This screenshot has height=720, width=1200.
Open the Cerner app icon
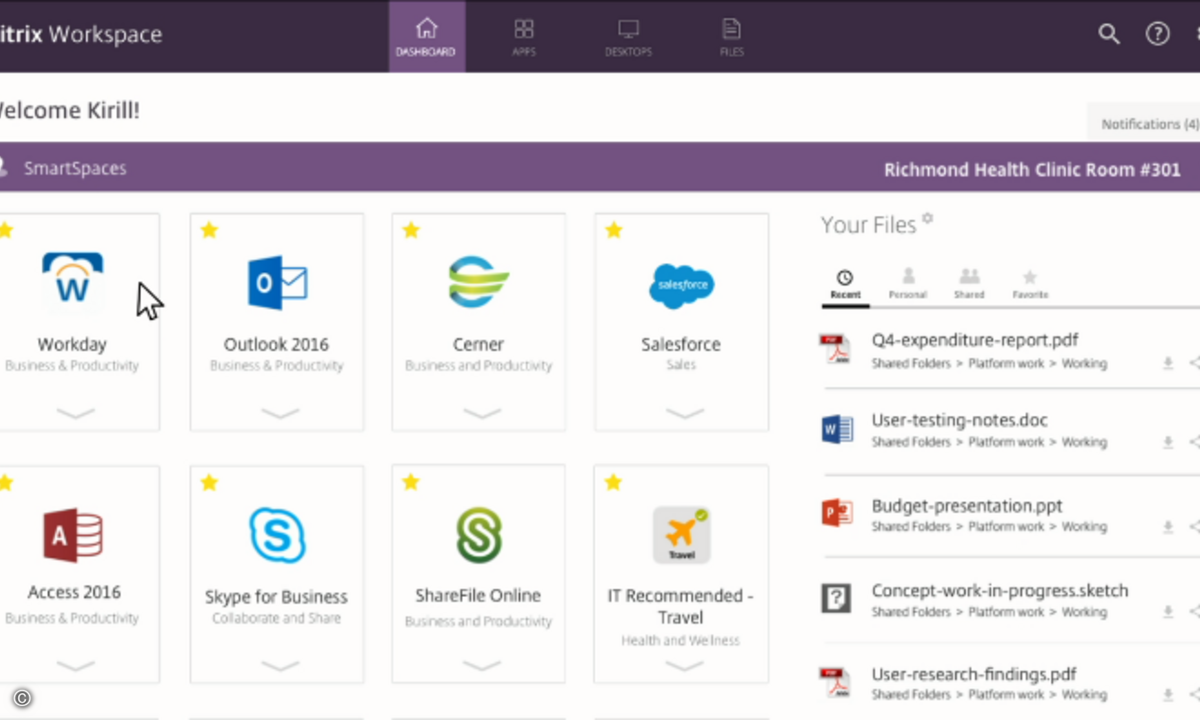[x=478, y=282]
